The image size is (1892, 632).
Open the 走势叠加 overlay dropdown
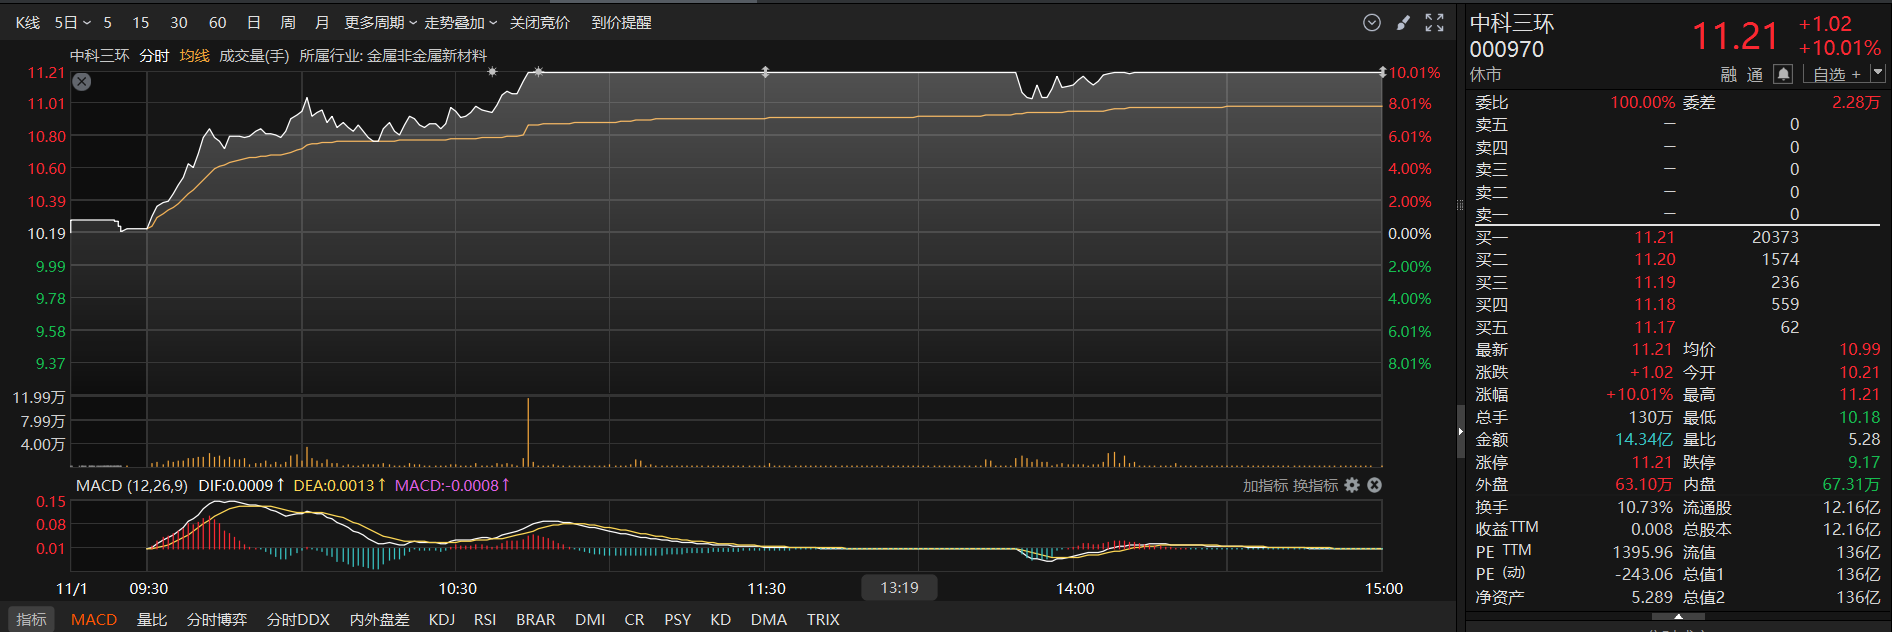coord(460,23)
